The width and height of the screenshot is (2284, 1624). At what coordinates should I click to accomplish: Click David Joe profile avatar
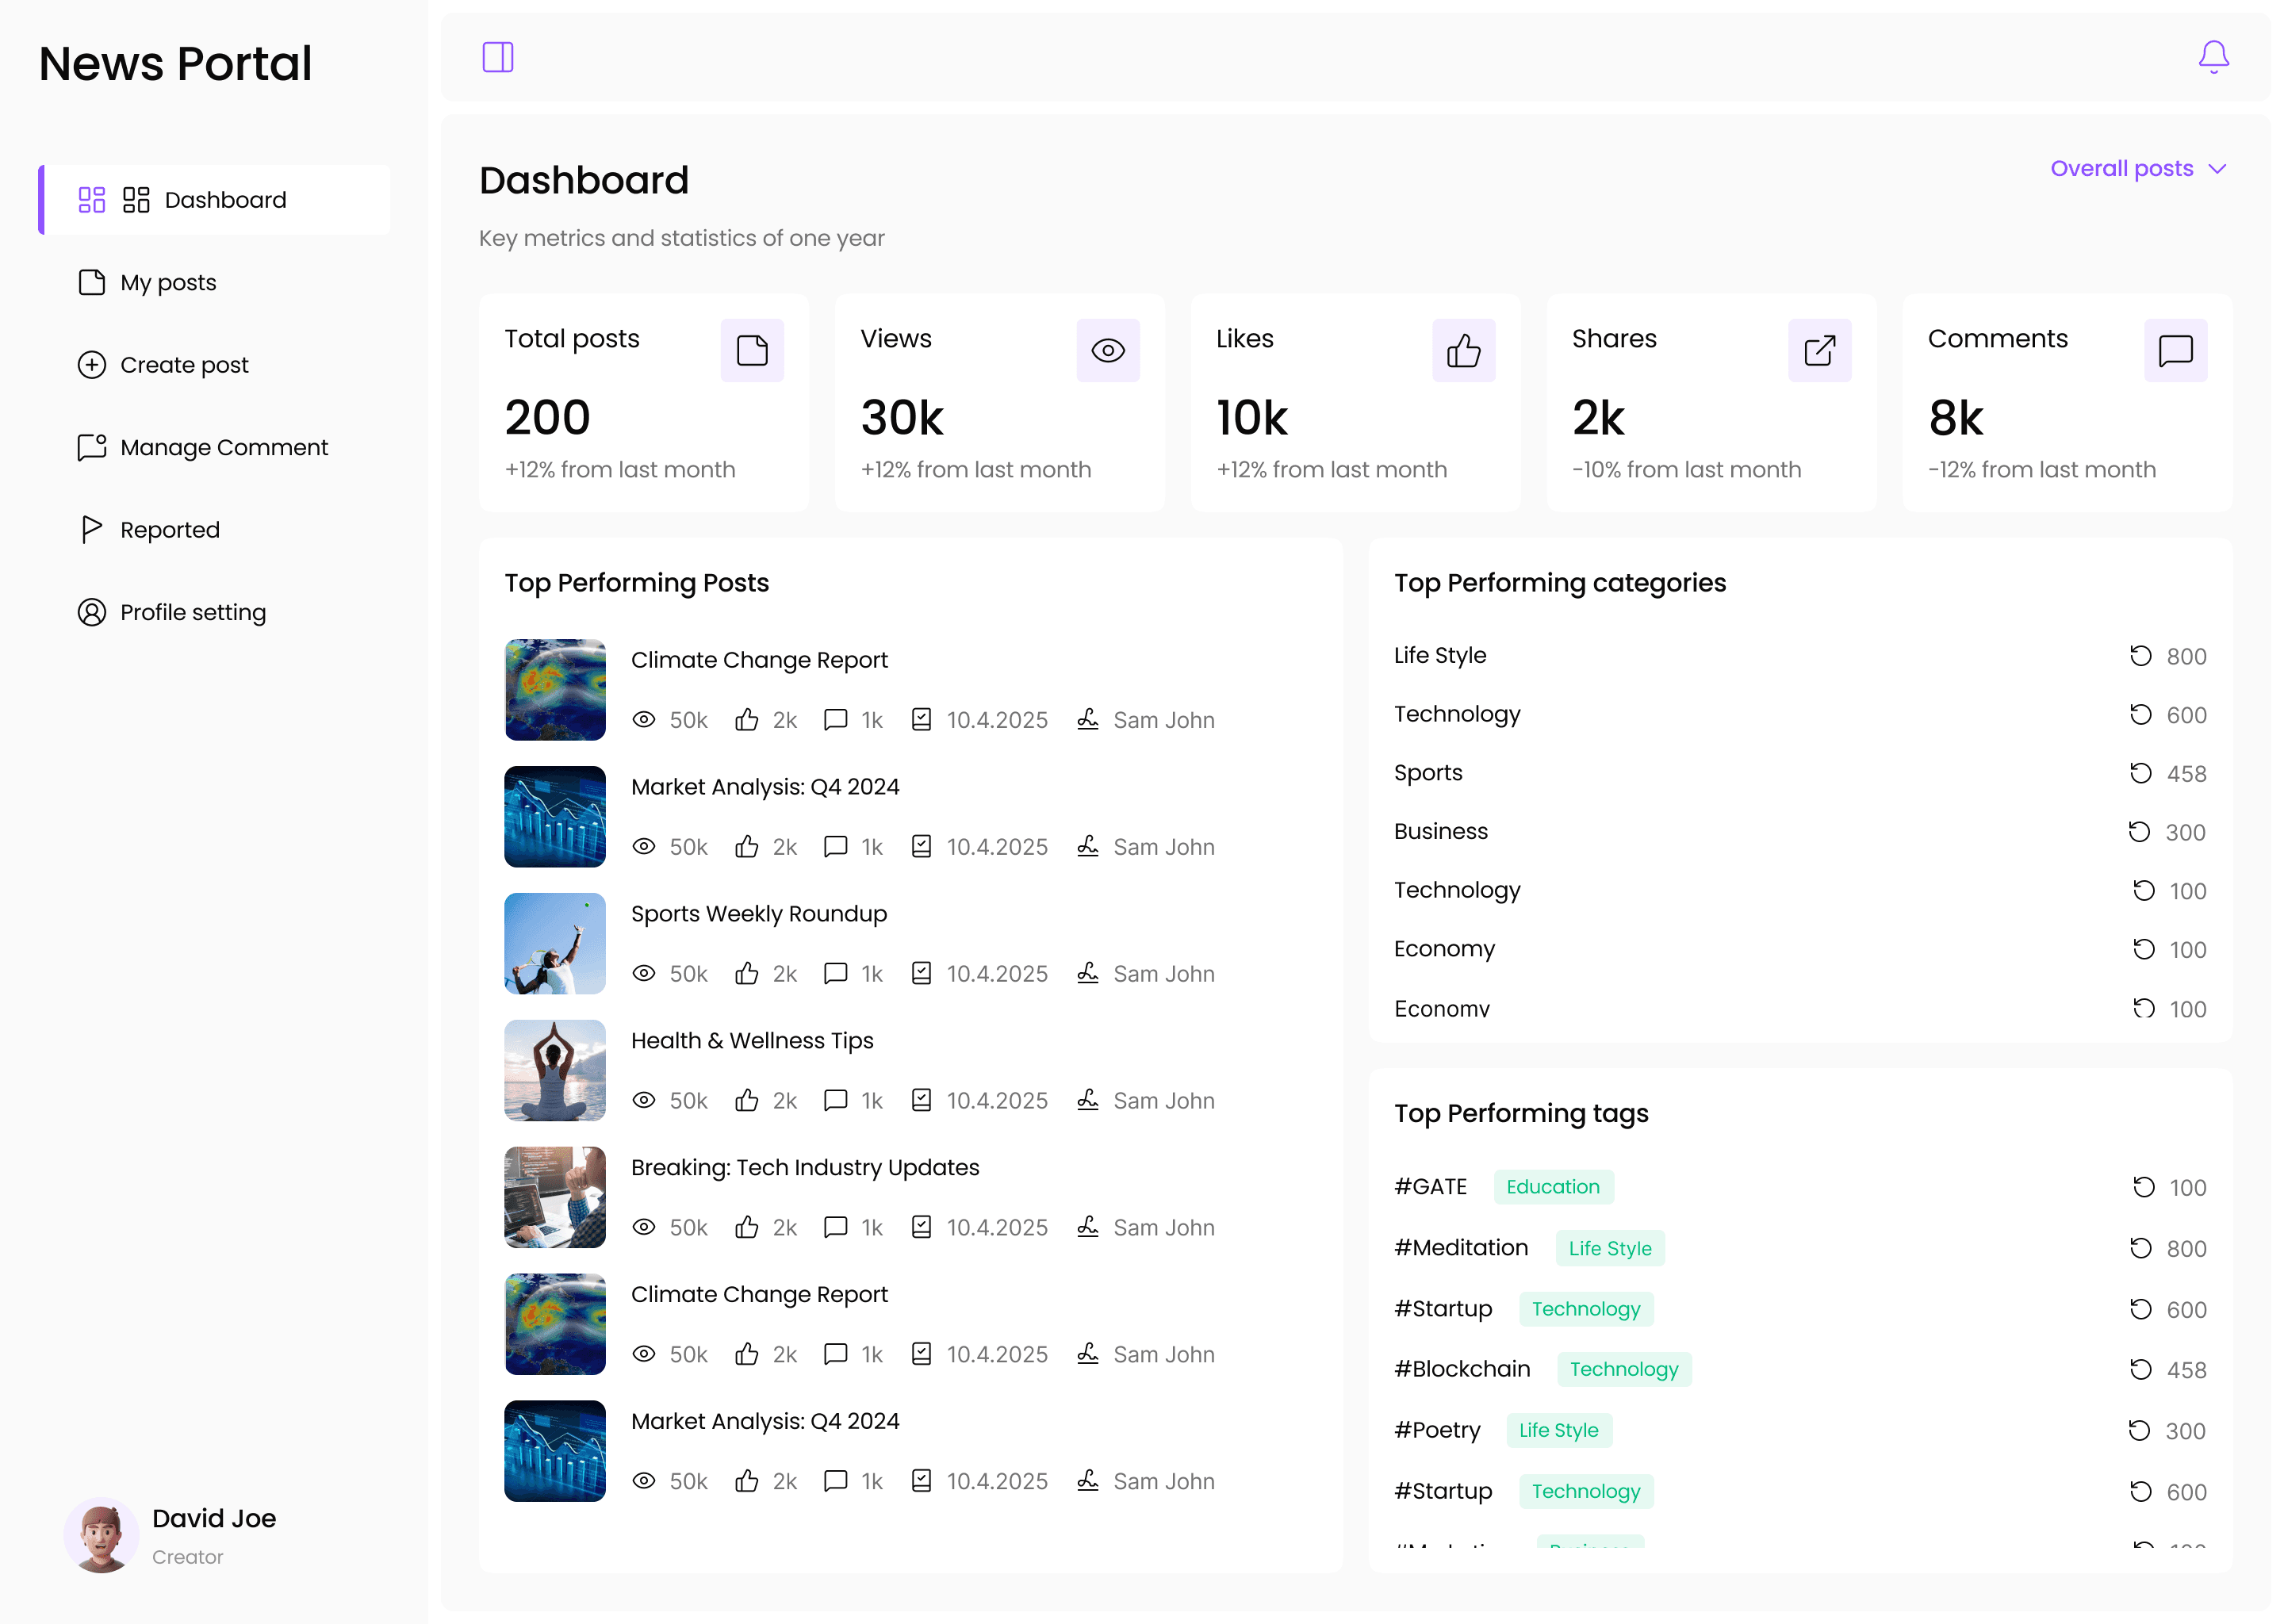pyautogui.click(x=101, y=1535)
